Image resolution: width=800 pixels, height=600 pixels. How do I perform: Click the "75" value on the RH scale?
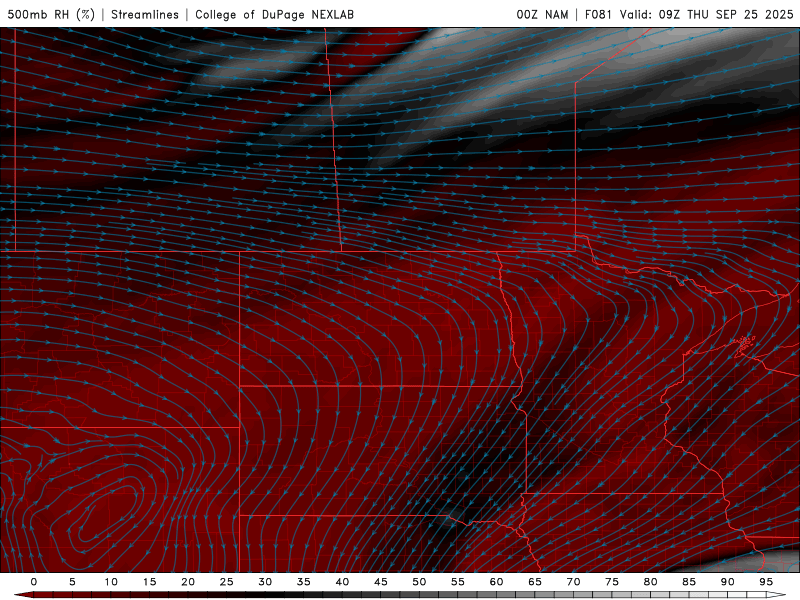612,582
